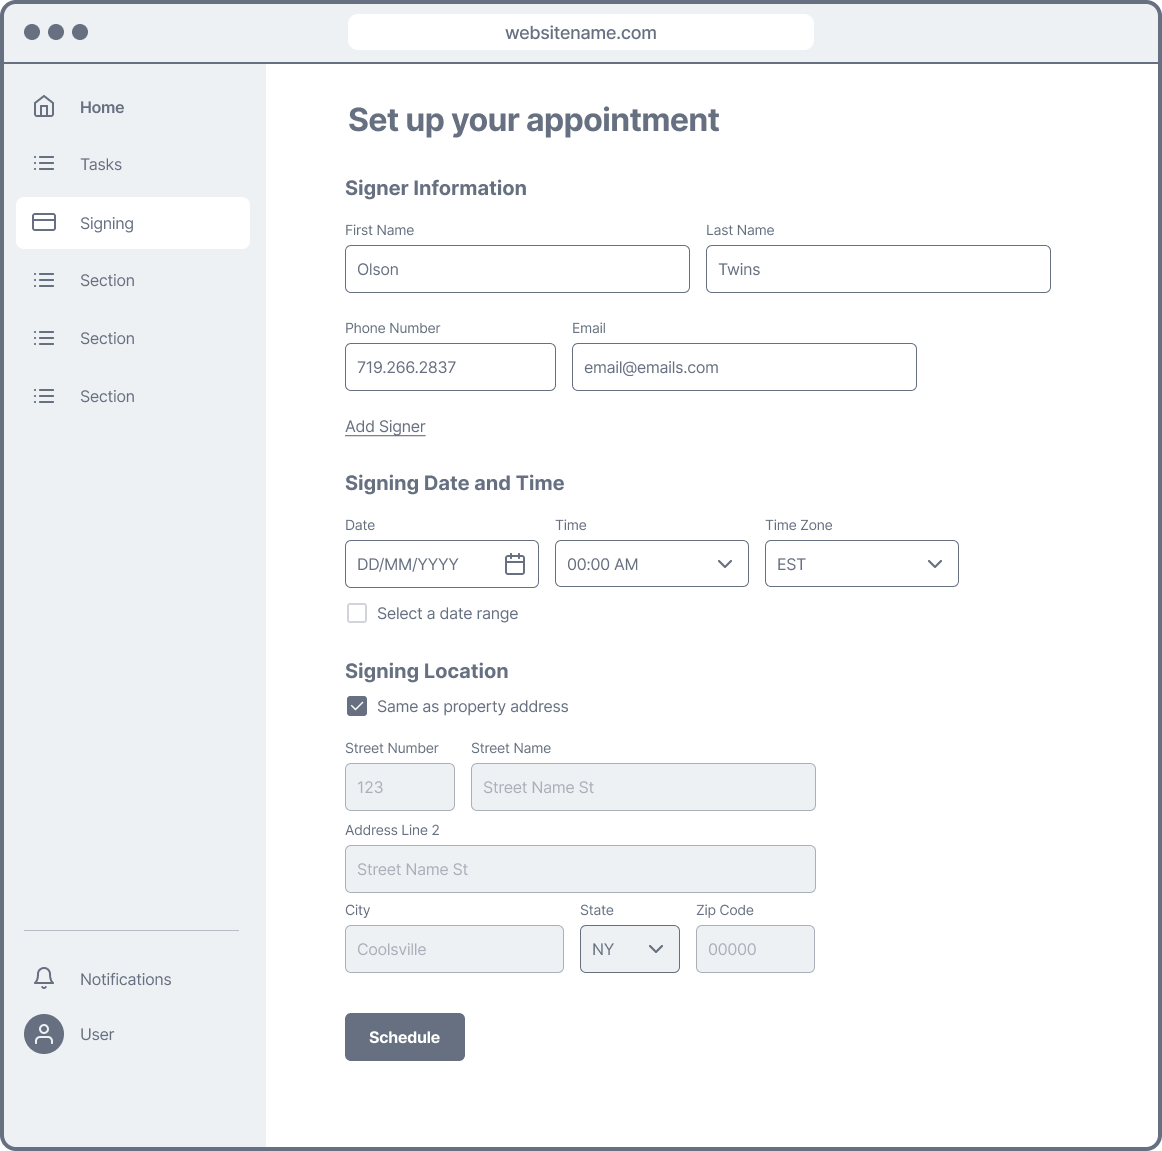Click the Email field
Viewport: 1162px width, 1151px height.
744,367
